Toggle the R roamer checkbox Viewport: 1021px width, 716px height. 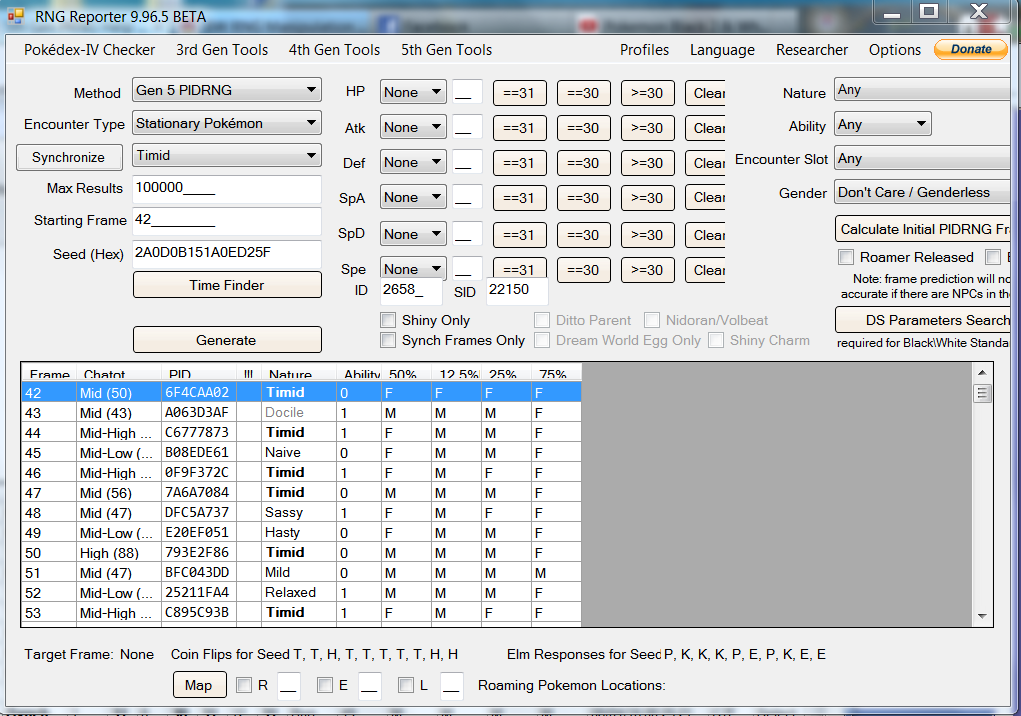point(244,685)
